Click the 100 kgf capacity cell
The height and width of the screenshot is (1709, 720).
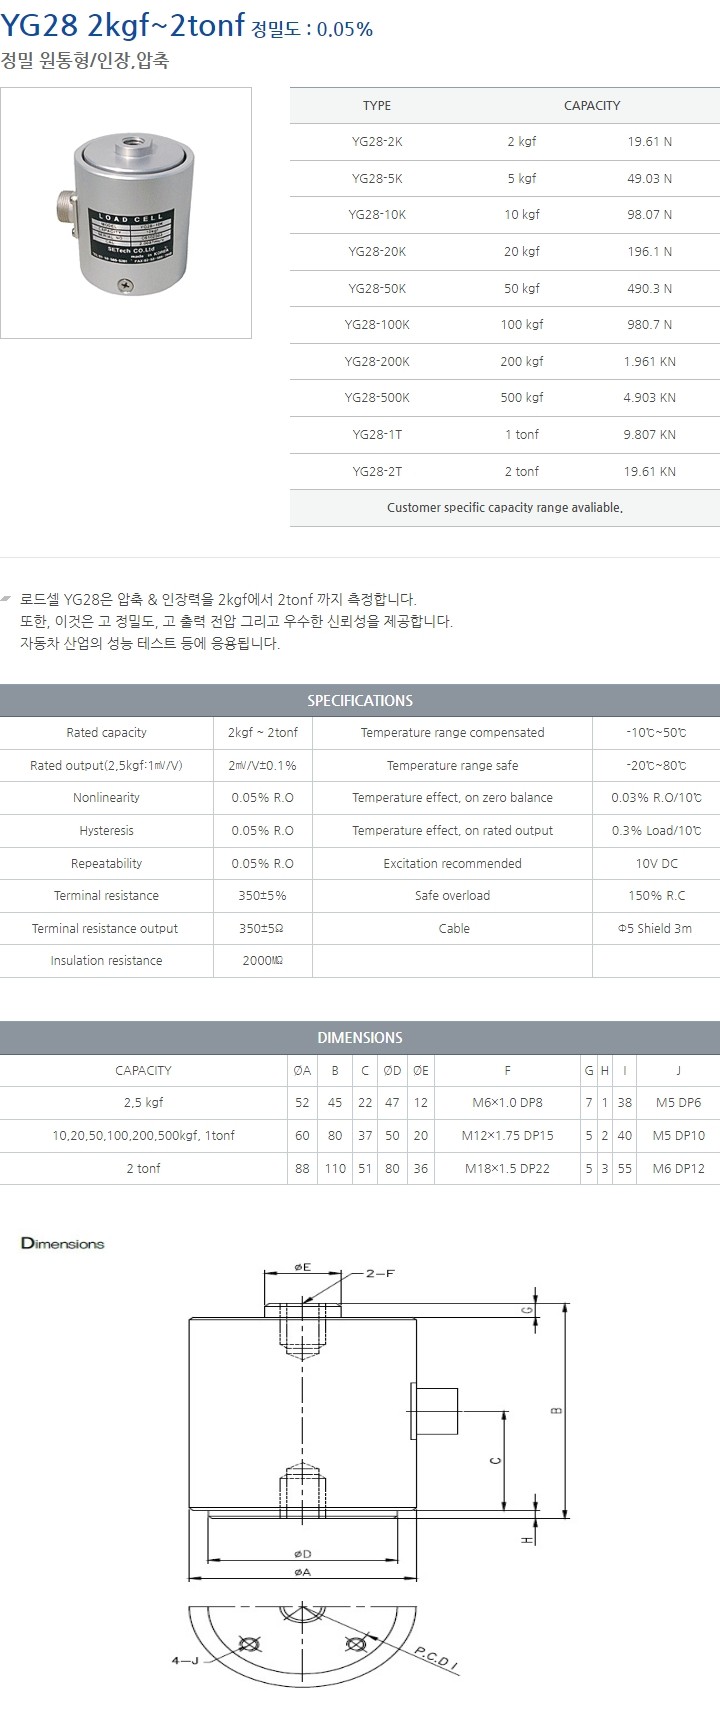(522, 325)
